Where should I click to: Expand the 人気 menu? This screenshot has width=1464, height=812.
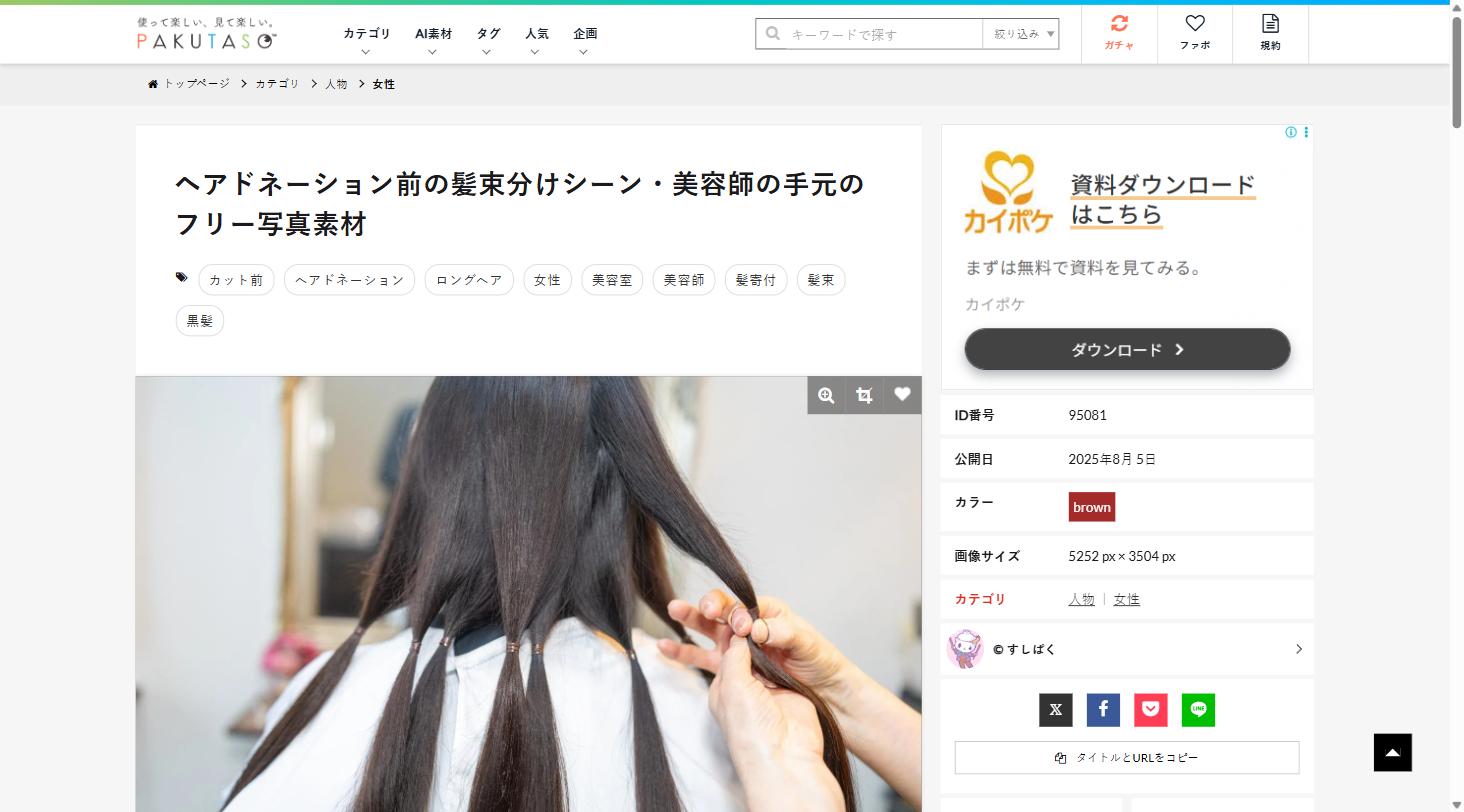[x=537, y=41]
